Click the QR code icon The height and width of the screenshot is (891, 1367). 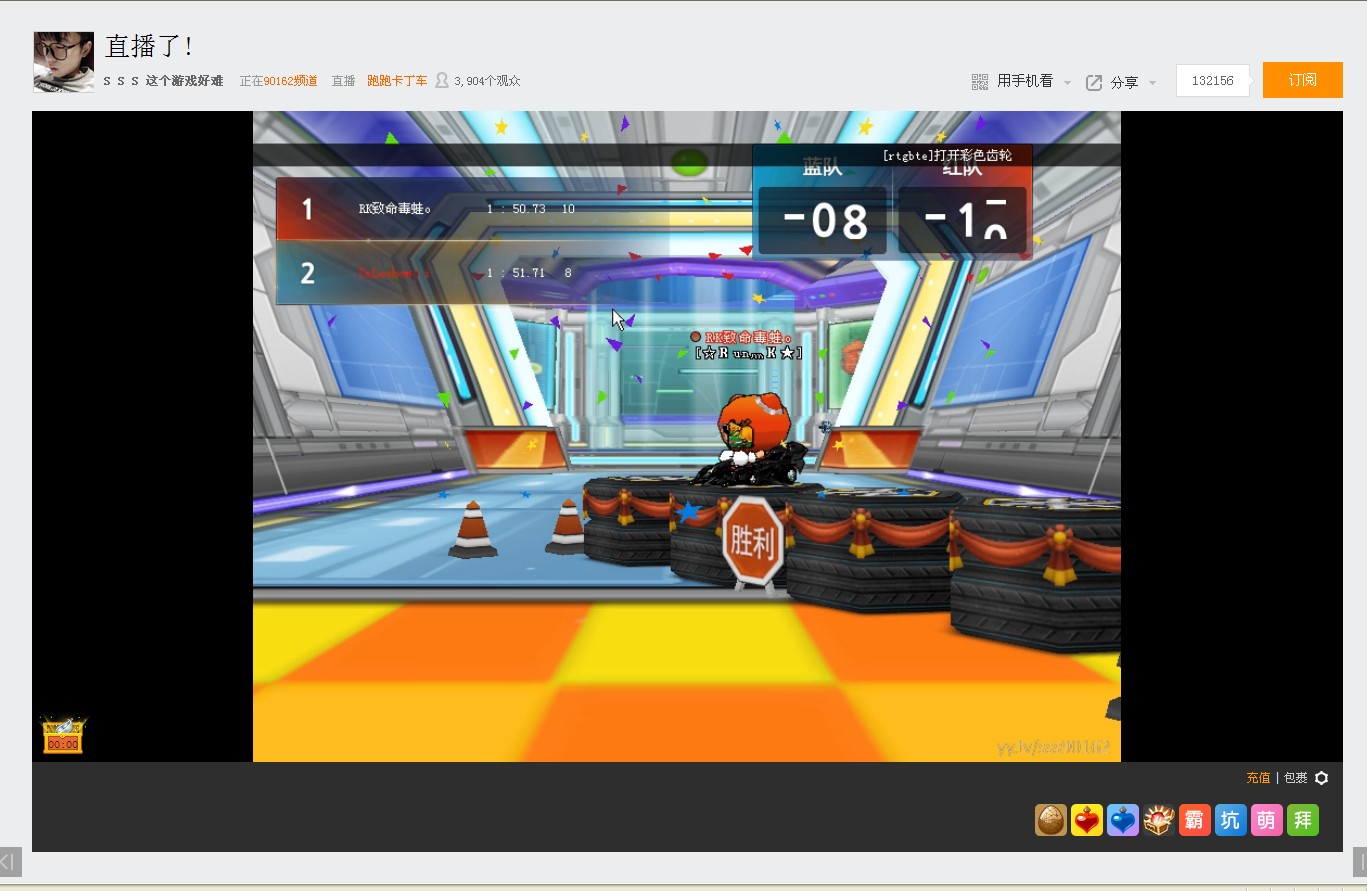(980, 82)
